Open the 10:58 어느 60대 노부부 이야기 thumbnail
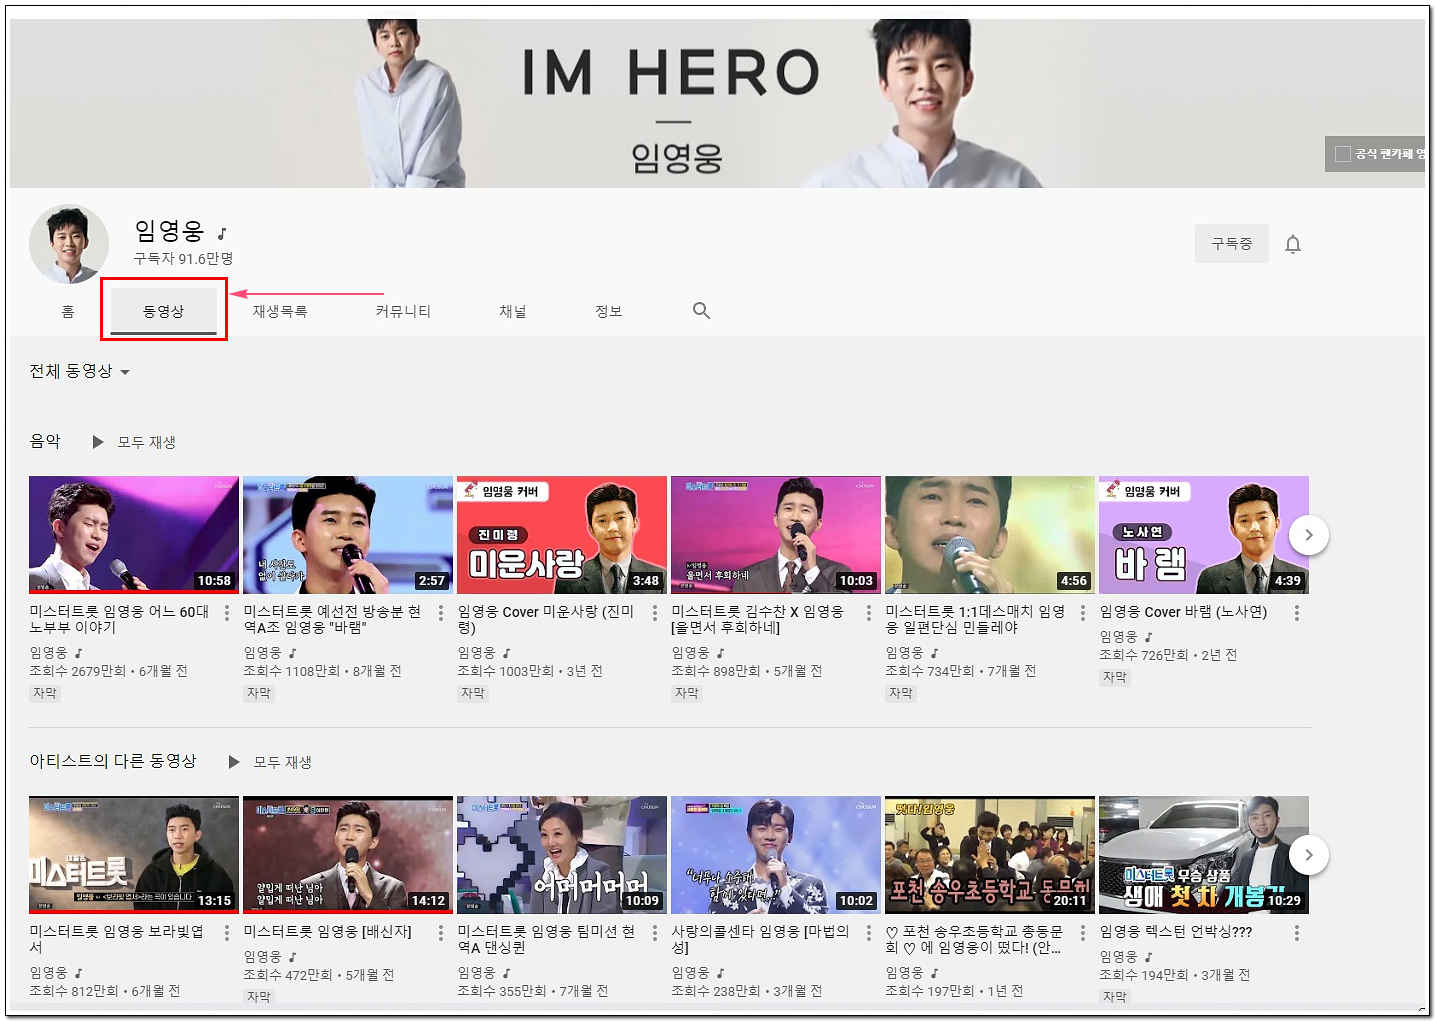This screenshot has width=1435, height=1021. point(134,535)
